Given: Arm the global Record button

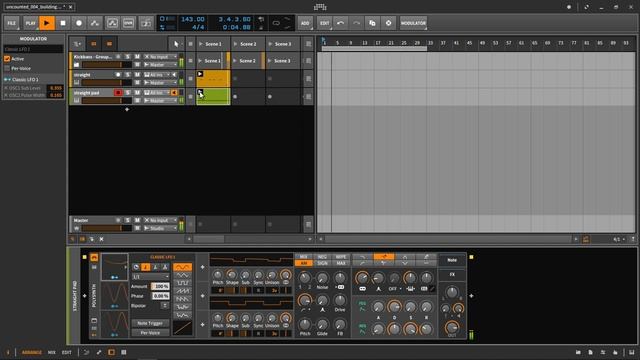Looking at the screenshot, I should [79, 23].
